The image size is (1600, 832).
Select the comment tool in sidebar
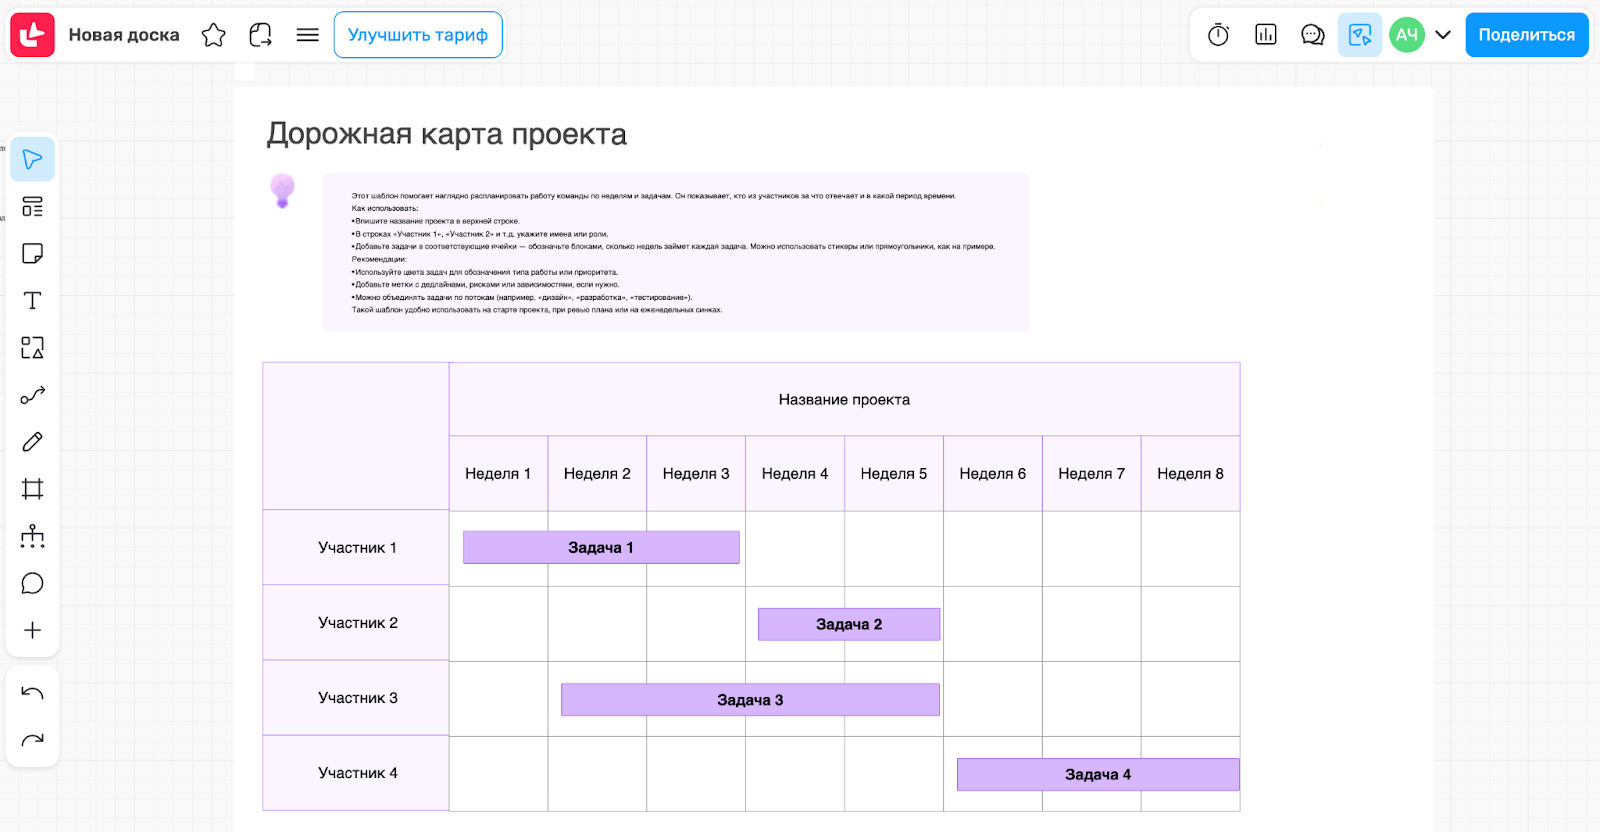tap(32, 583)
